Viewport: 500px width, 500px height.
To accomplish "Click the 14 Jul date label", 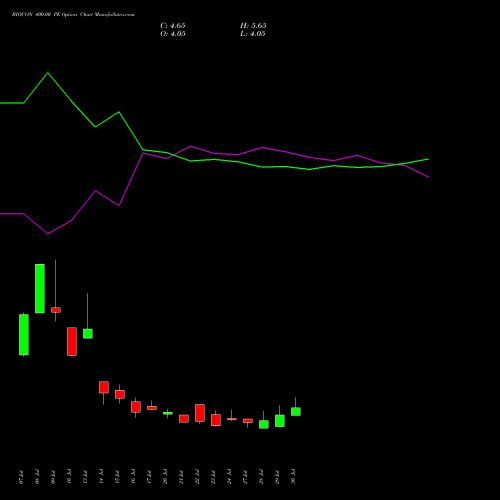I will (101, 476).
